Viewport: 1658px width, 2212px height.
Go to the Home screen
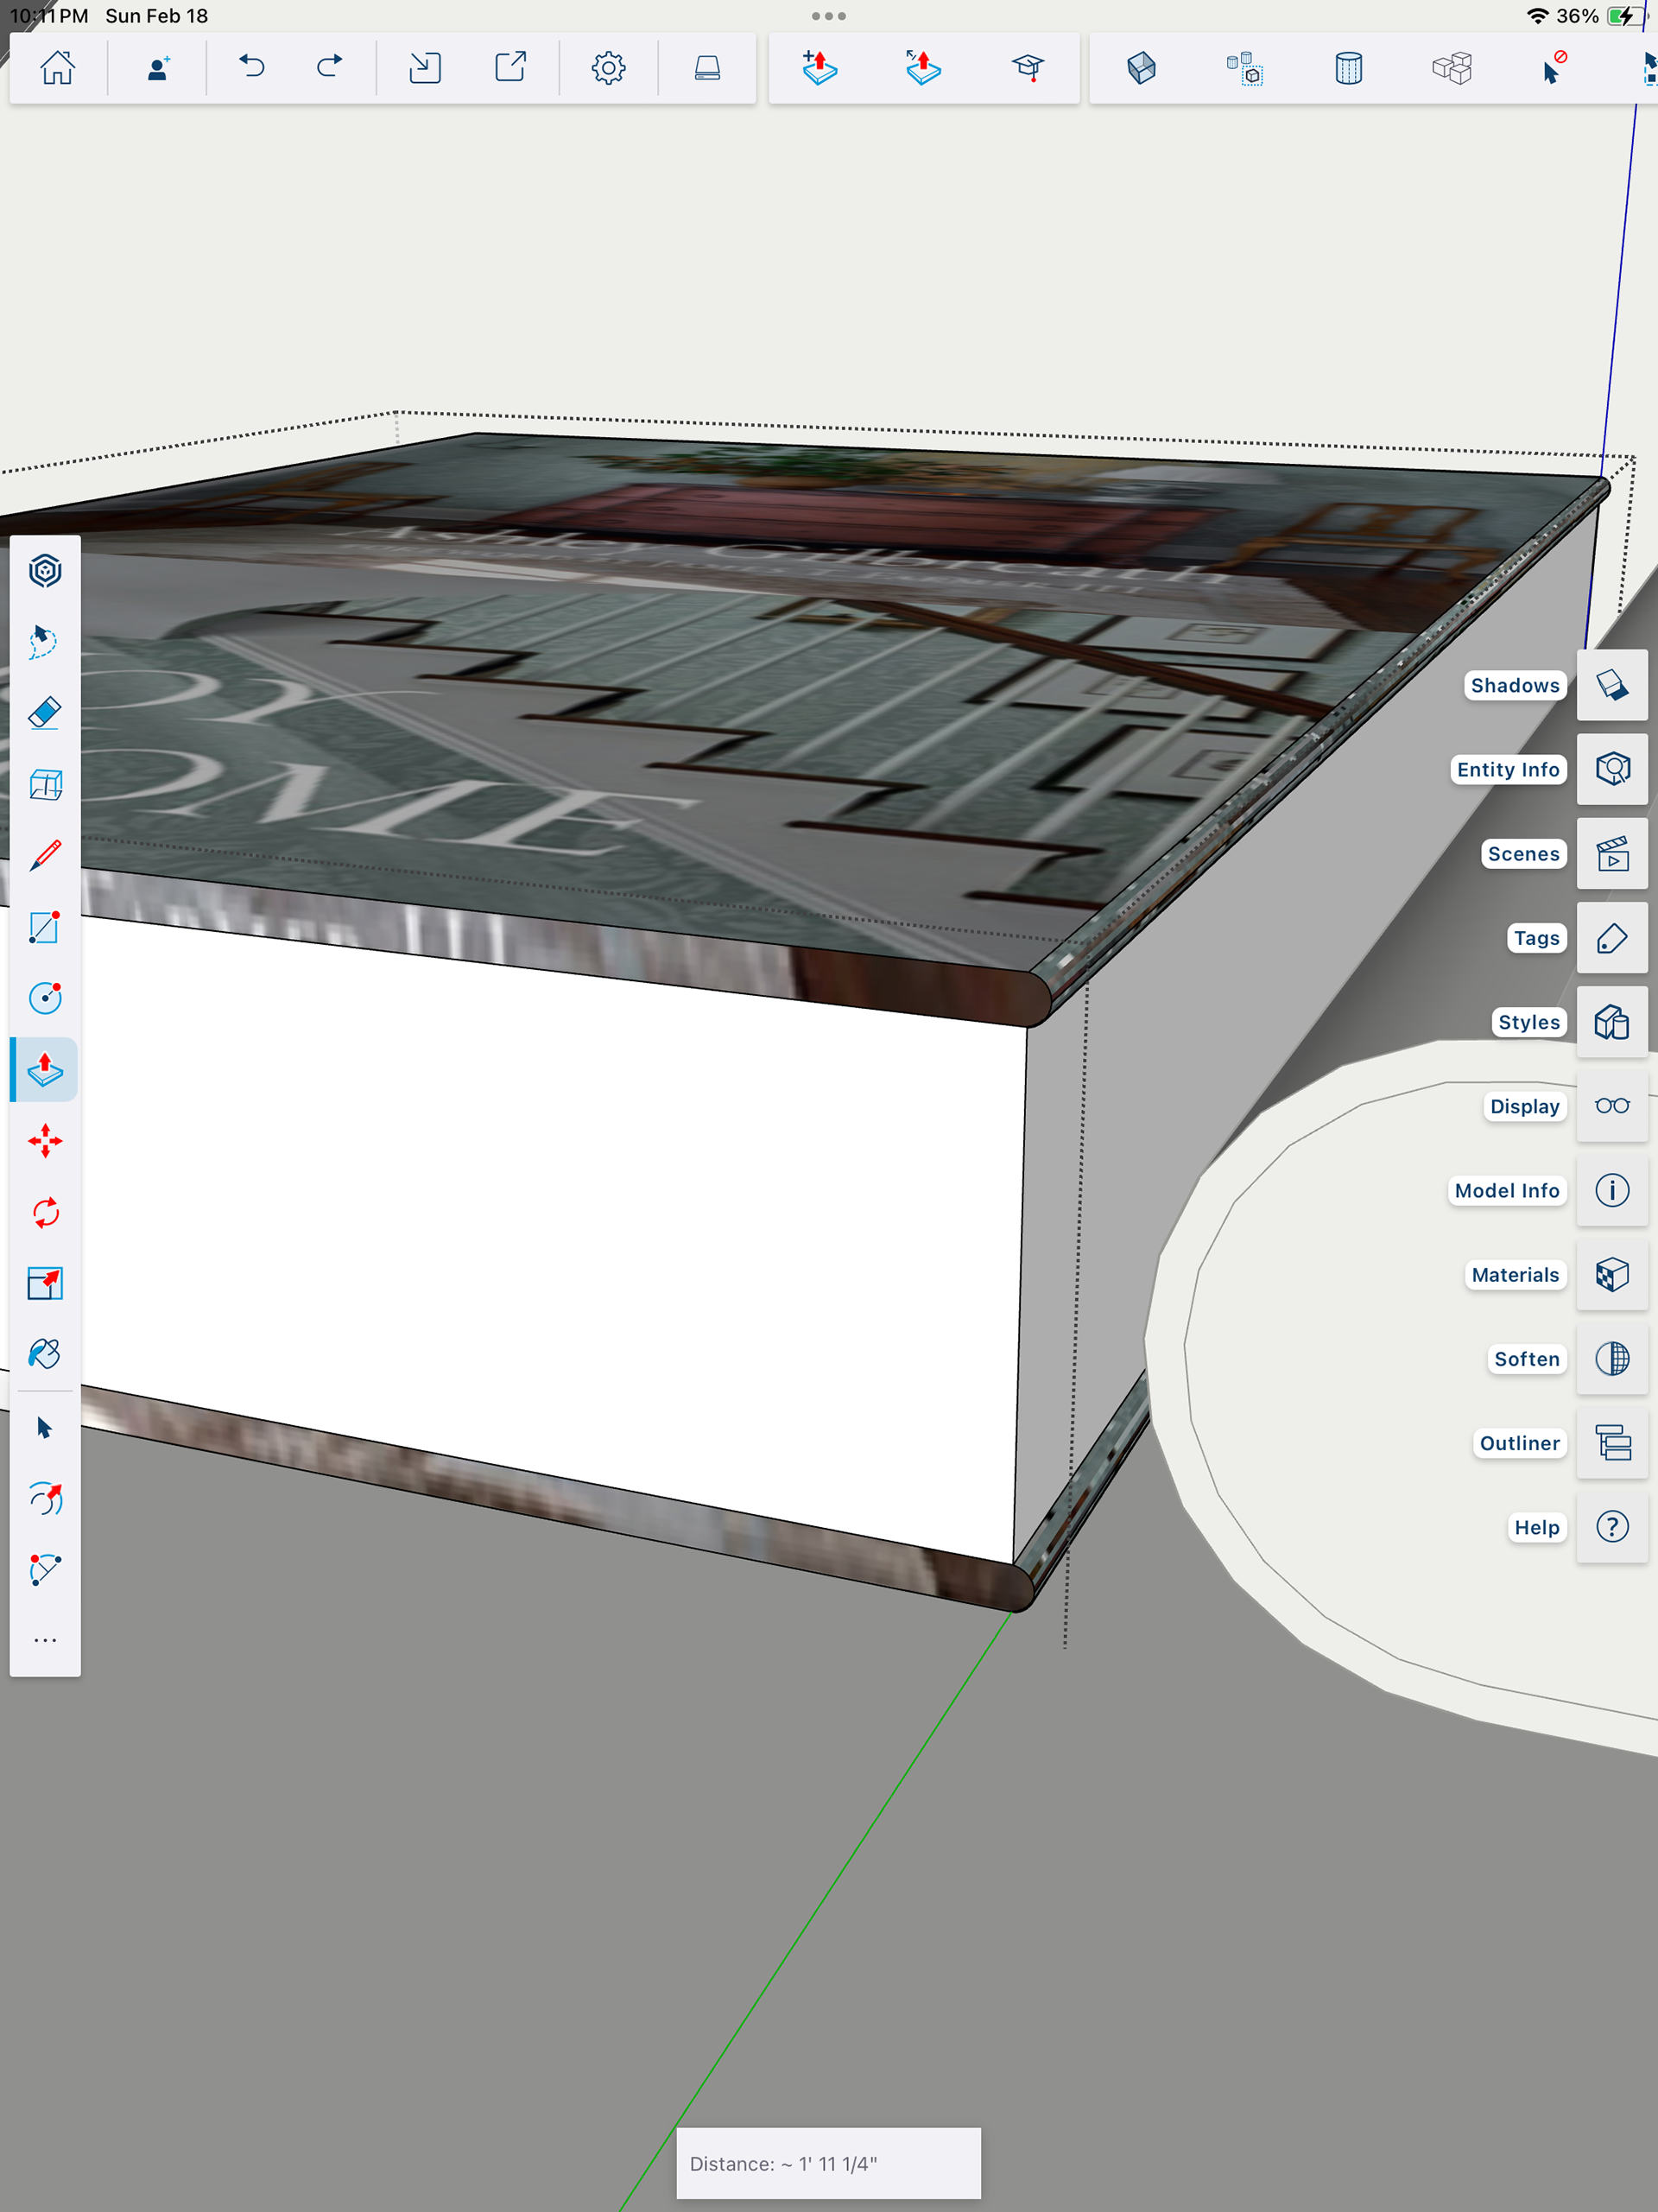pyautogui.click(x=58, y=68)
